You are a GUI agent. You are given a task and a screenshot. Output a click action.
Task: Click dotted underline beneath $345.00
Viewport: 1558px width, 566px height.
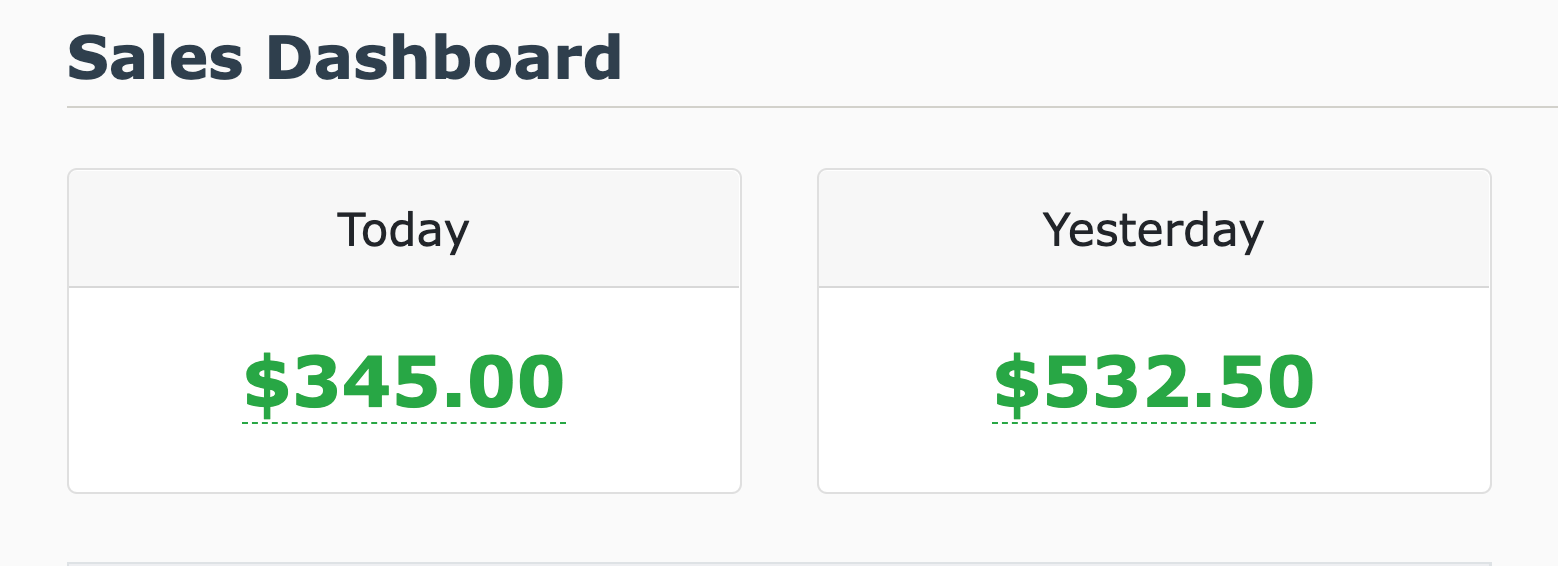(x=404, y=423)
